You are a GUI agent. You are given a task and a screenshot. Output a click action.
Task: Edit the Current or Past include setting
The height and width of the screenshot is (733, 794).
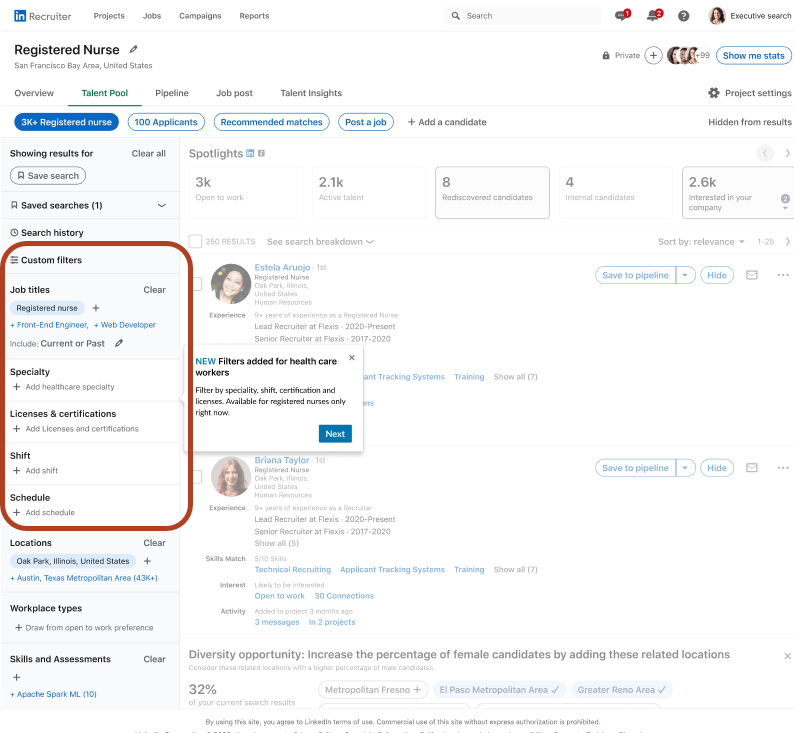click(119, 343)
